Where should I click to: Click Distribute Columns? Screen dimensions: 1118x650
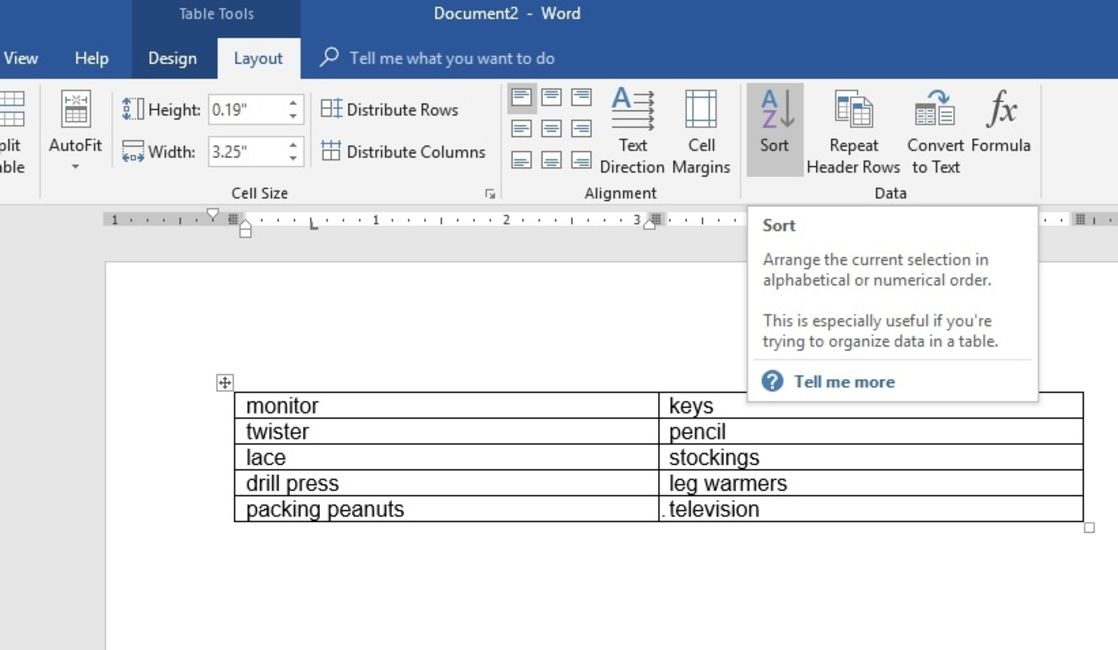[x=403, y=152]
